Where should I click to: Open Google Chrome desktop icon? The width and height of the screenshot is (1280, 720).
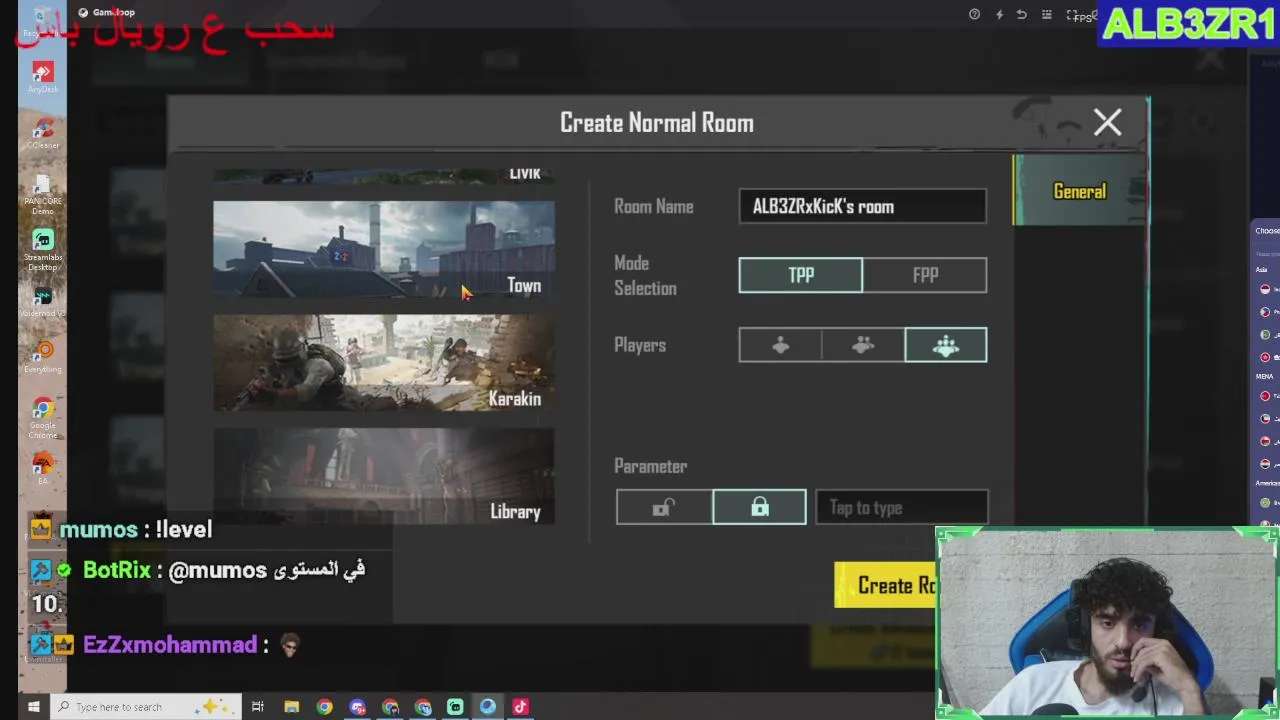point(43,418)
